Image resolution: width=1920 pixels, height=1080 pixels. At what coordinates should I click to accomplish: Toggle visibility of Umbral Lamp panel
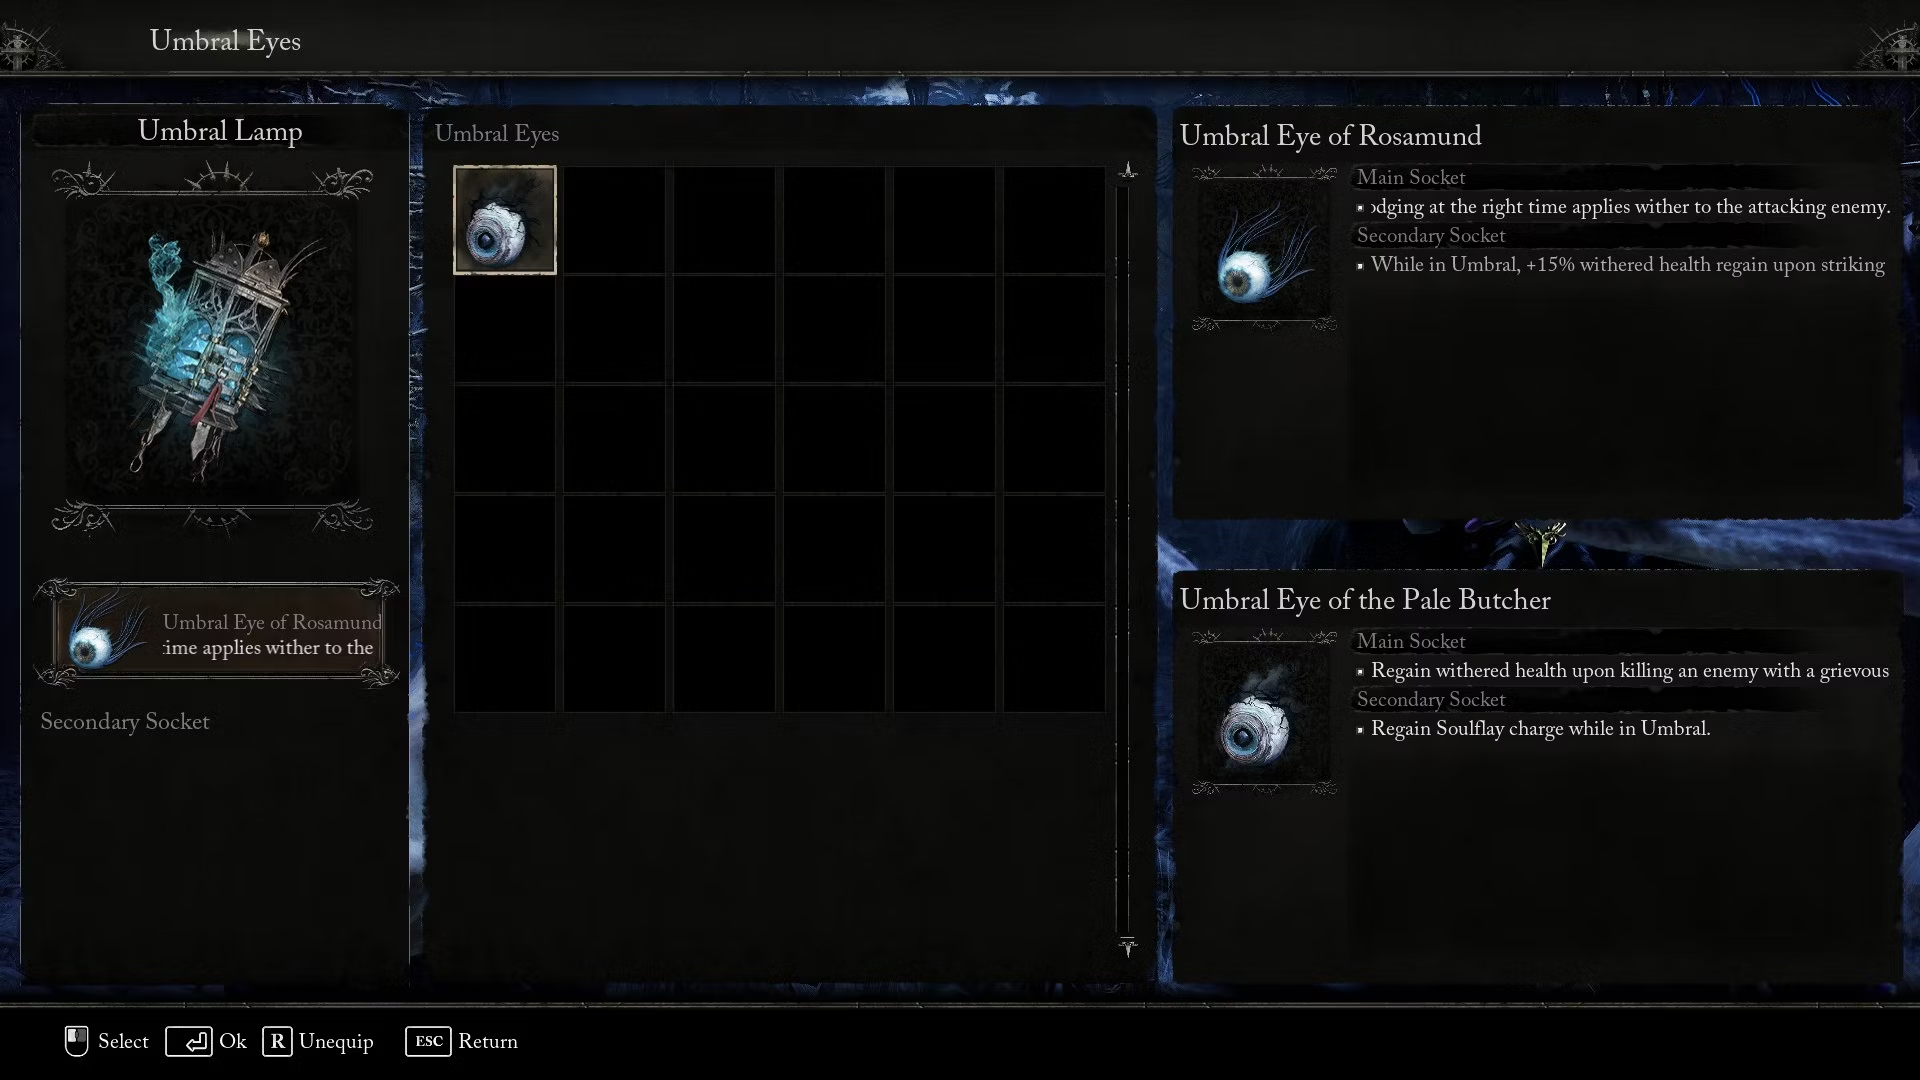[x=219, y=131]
